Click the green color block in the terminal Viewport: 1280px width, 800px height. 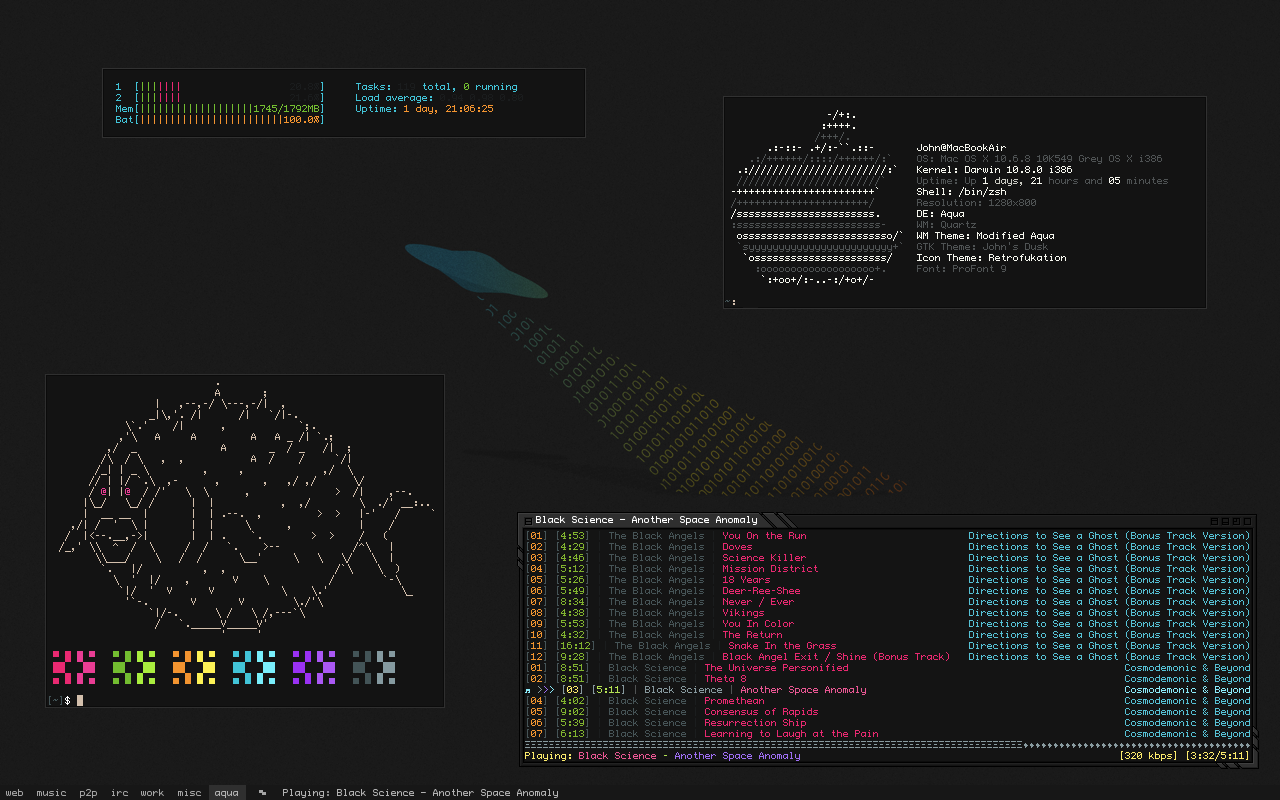pyautogui.click(x=134, y=667)
